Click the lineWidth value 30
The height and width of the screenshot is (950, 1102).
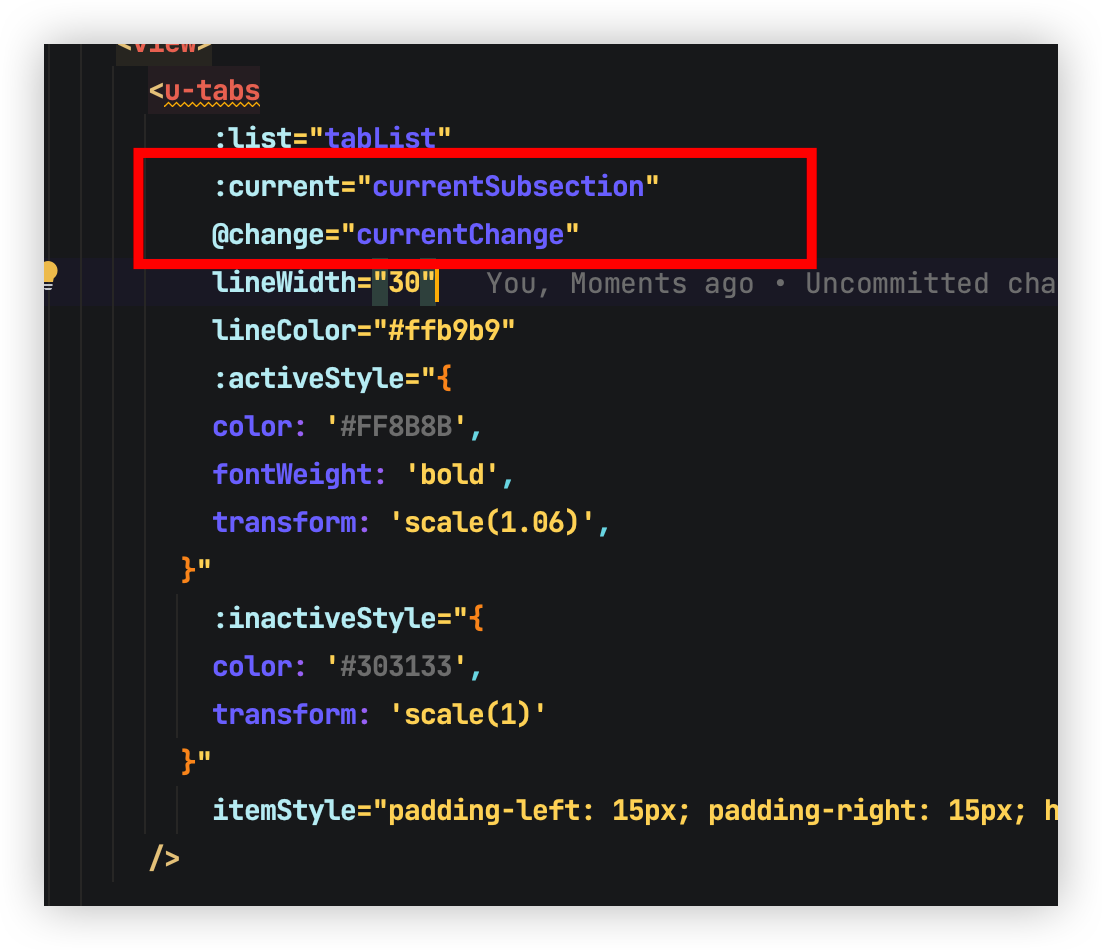404,283
